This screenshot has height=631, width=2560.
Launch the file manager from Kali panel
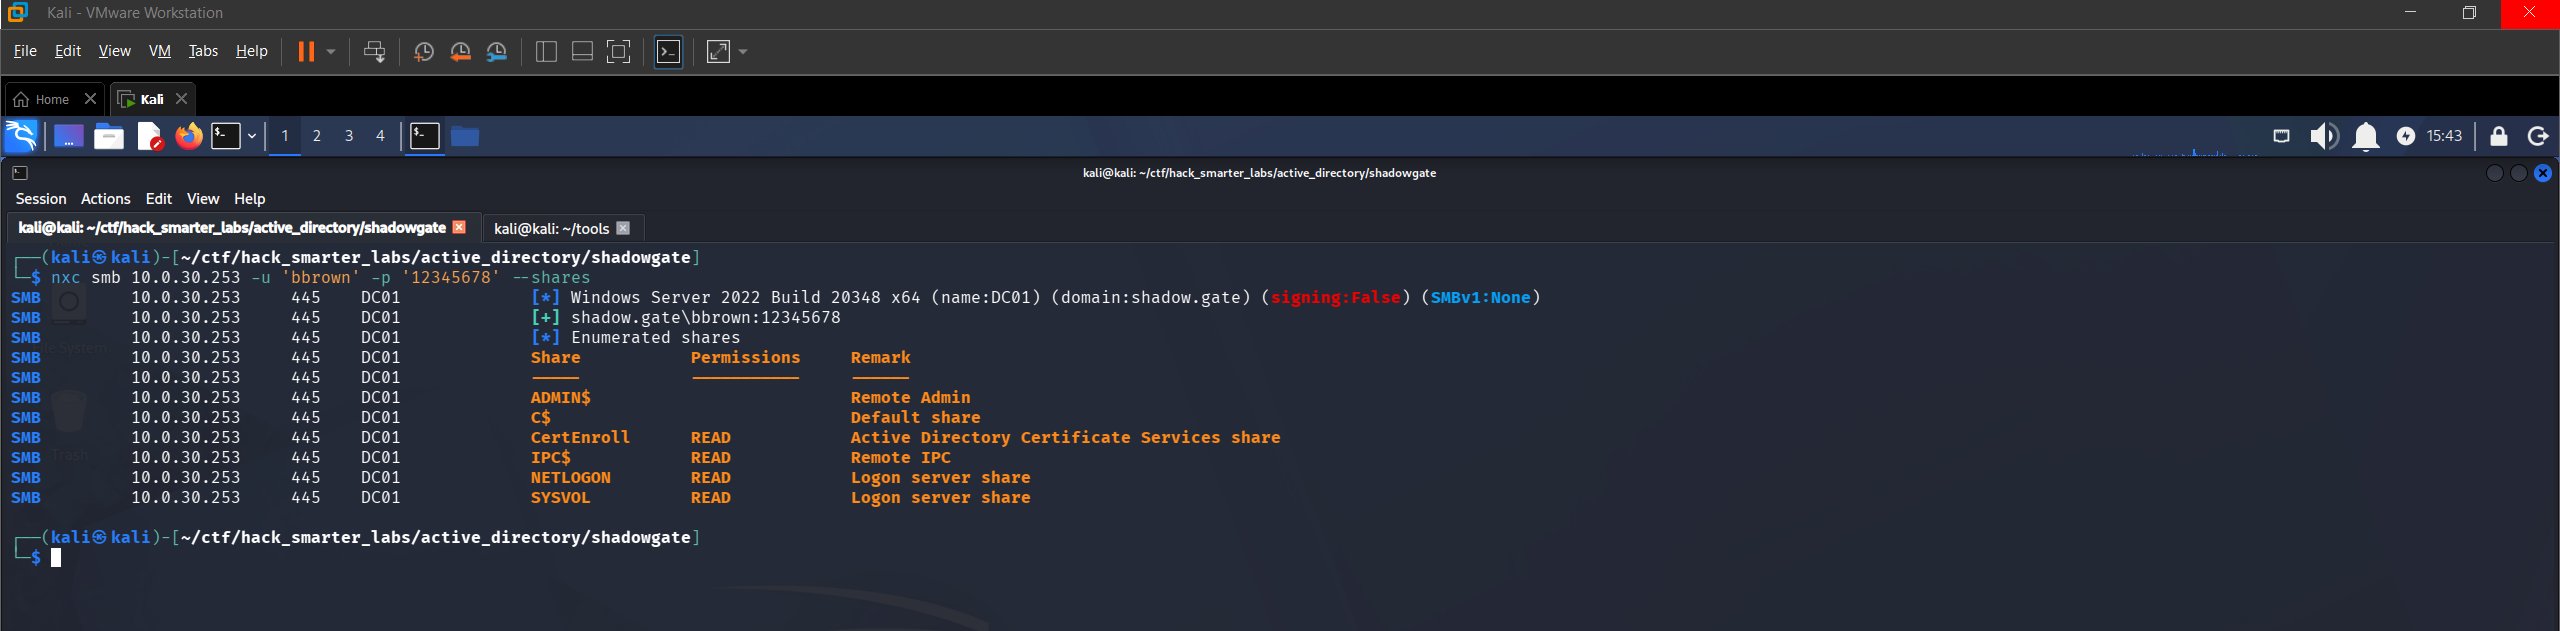109,136
